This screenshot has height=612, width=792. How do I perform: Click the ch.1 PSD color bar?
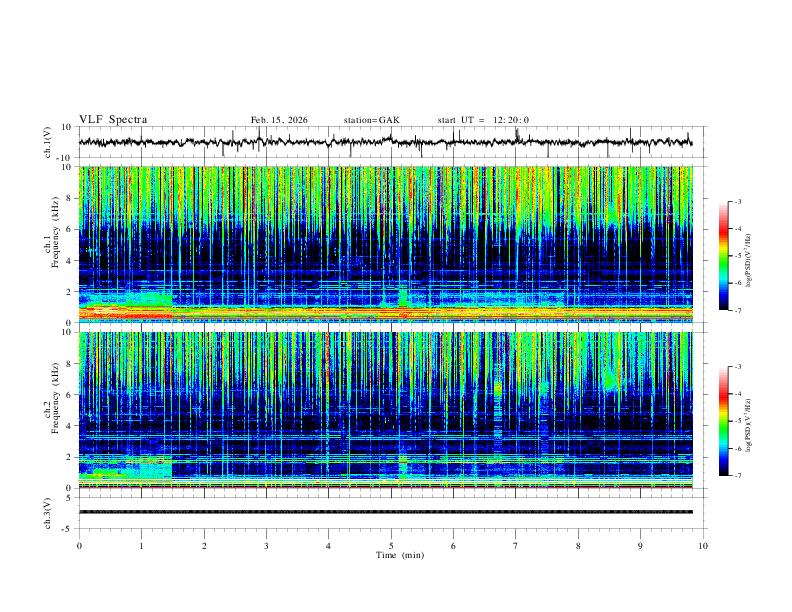pos(724,256)
